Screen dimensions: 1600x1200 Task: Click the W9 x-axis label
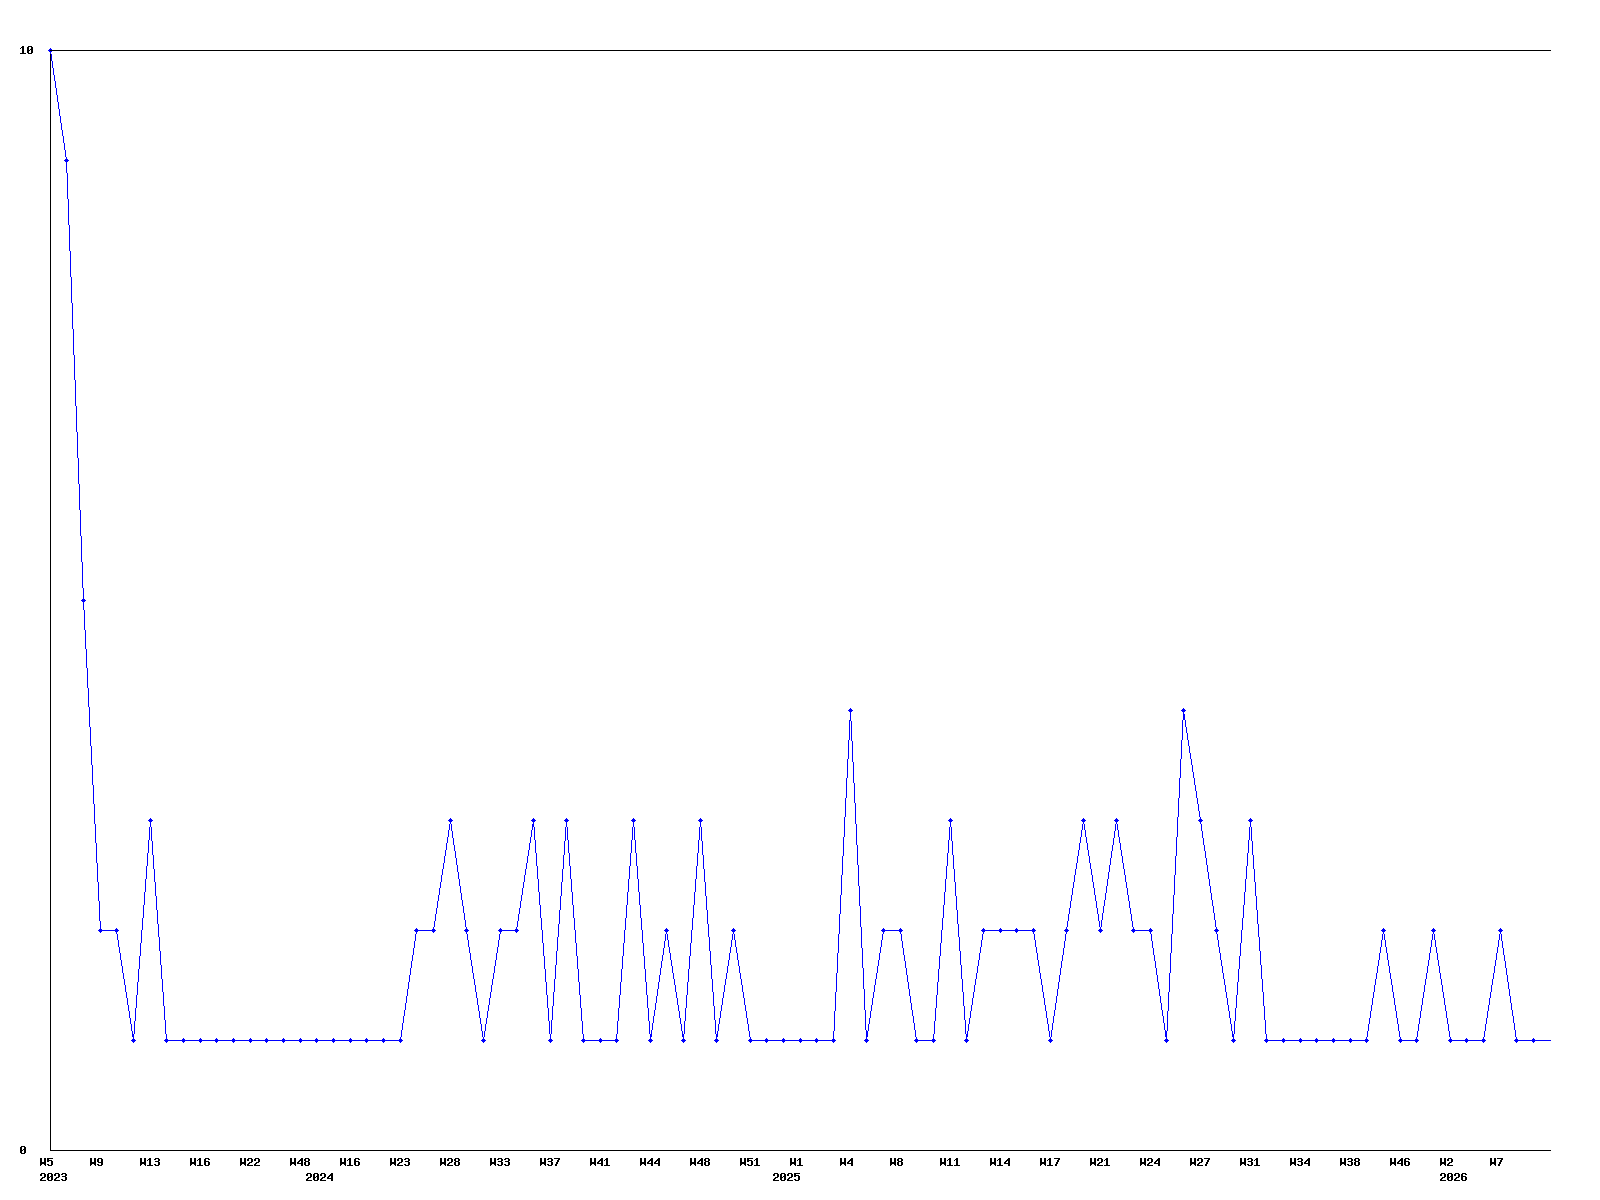(97, 1162)
